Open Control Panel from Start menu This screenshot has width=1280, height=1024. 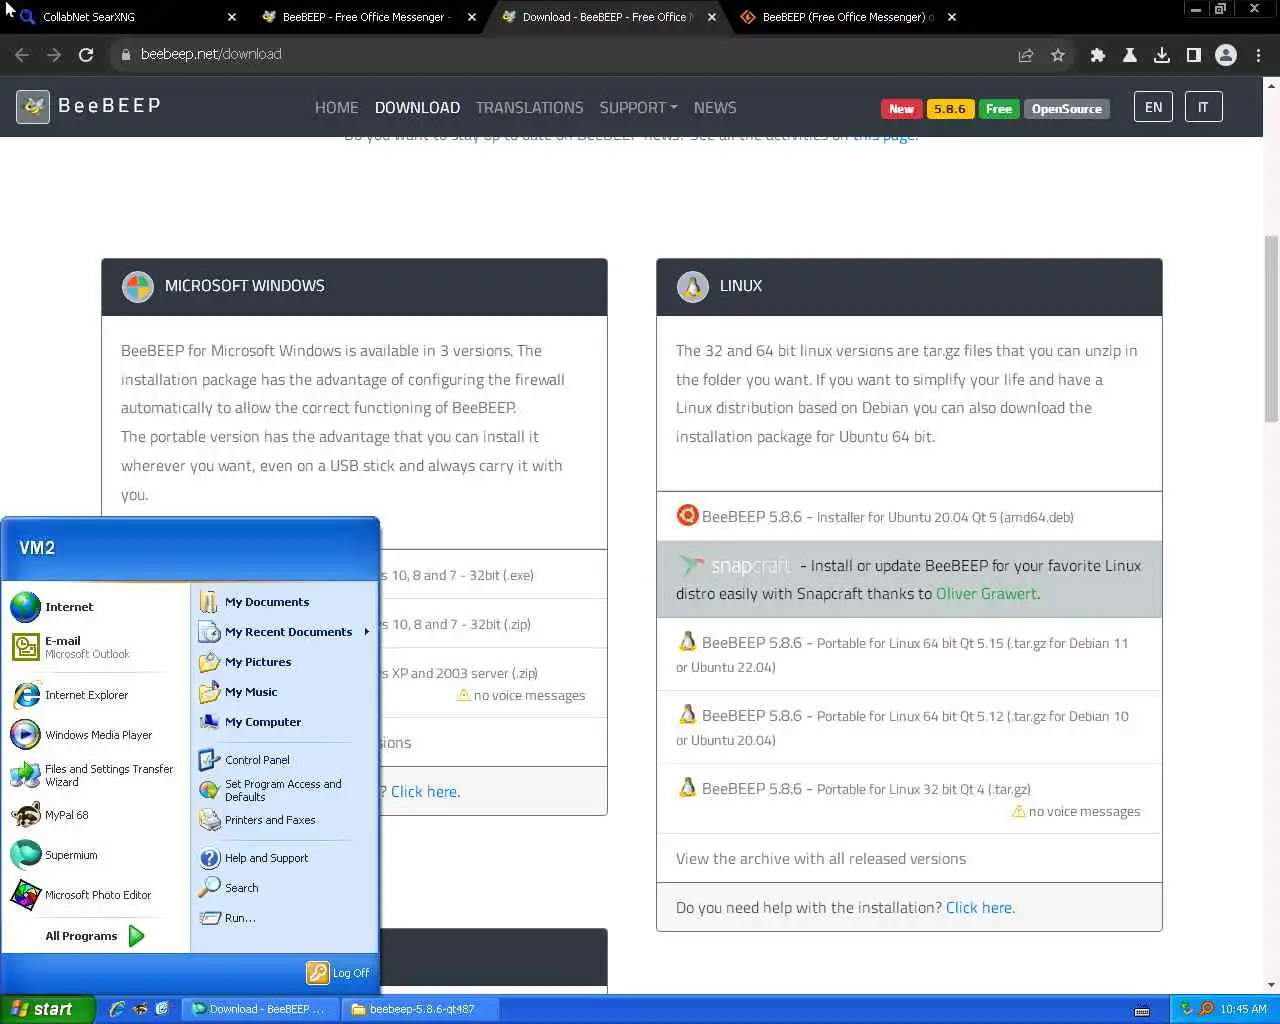tap(284, 760)
